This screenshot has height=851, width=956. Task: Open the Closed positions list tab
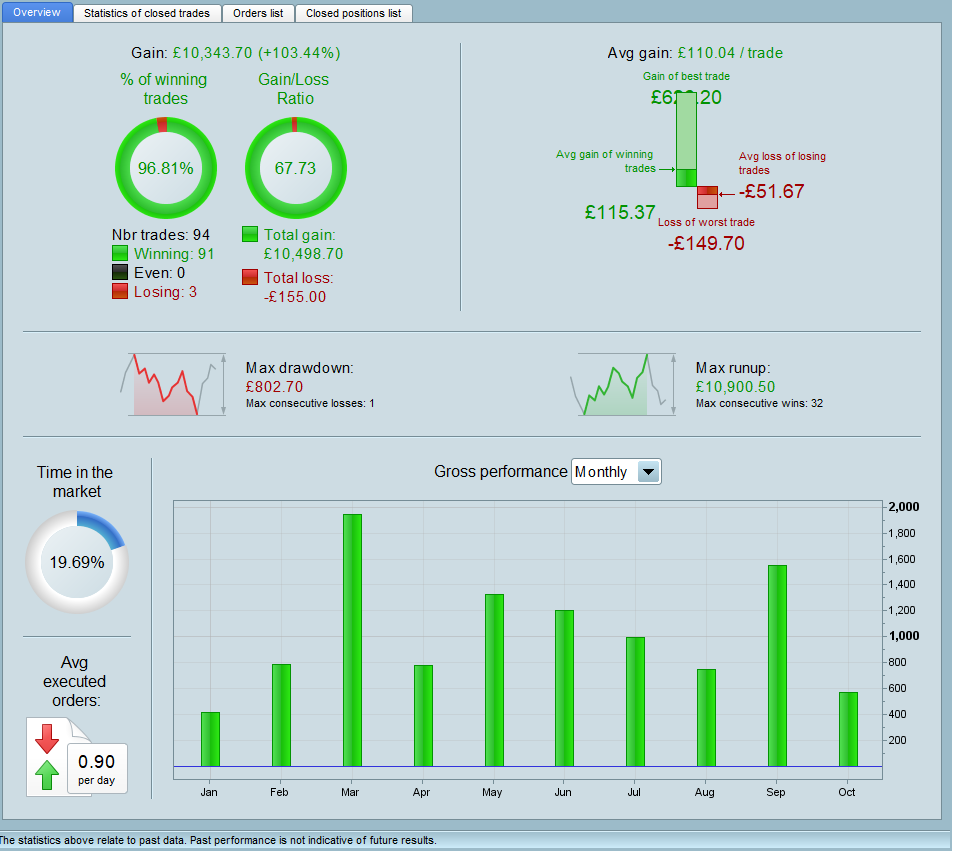(x=354, y=13)
